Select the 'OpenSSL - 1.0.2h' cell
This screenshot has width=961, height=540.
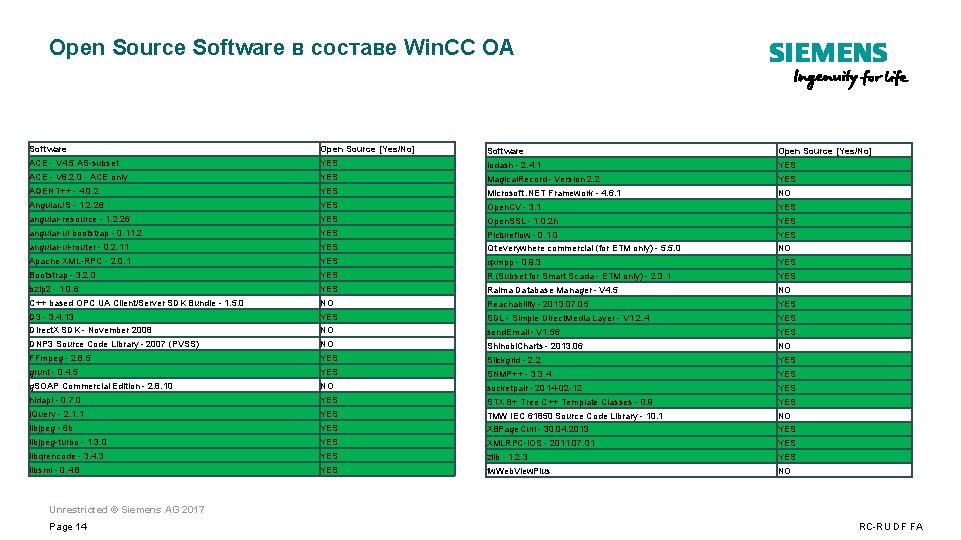[x=631, y=221]
